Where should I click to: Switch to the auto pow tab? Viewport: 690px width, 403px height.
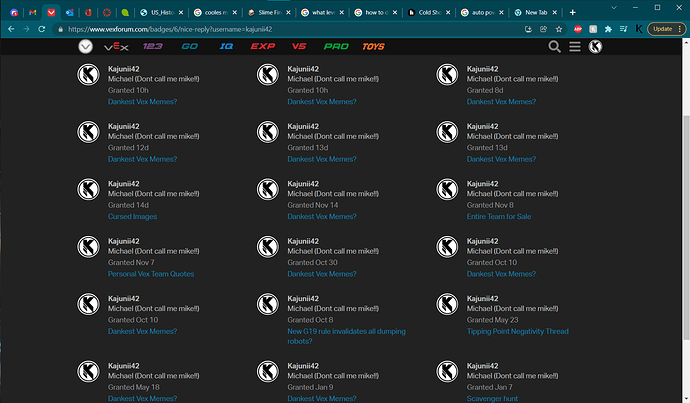(x=483, y=12)
